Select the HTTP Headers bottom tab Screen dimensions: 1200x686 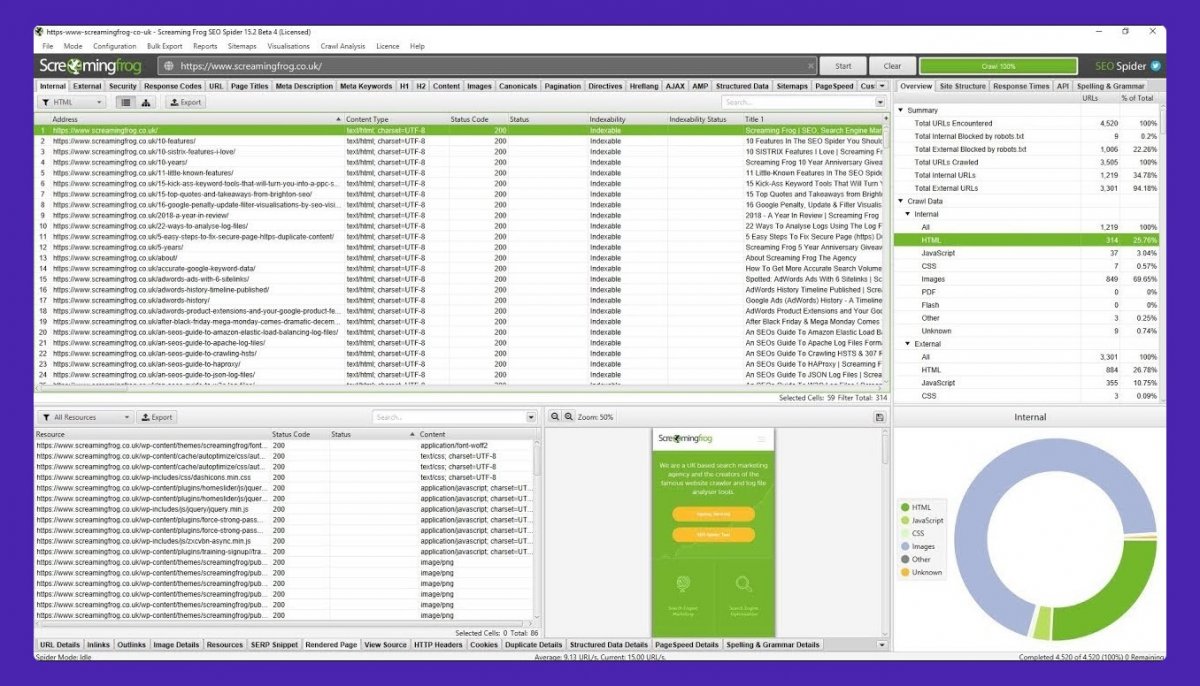(x=438, y=645)
